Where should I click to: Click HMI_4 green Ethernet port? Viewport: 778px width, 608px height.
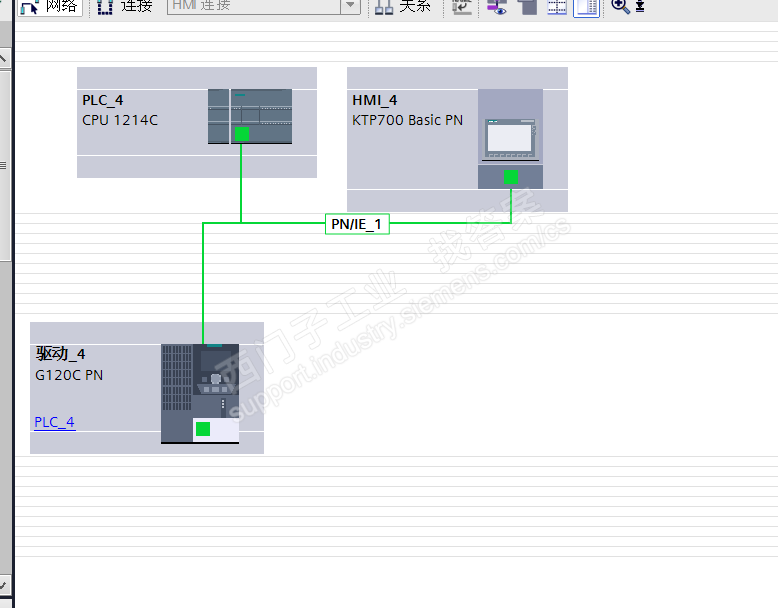click(x=511, y=177)
